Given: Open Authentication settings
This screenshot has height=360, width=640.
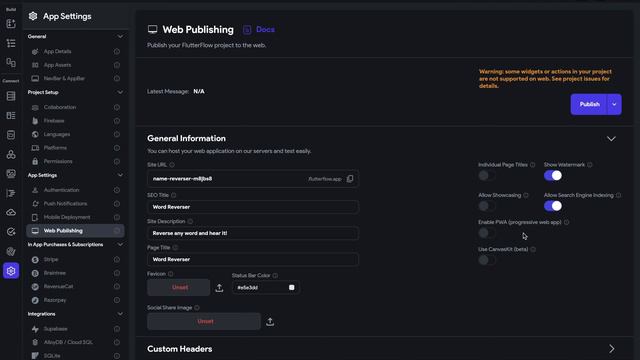Looking at the screenshot, I should point(62,190).
